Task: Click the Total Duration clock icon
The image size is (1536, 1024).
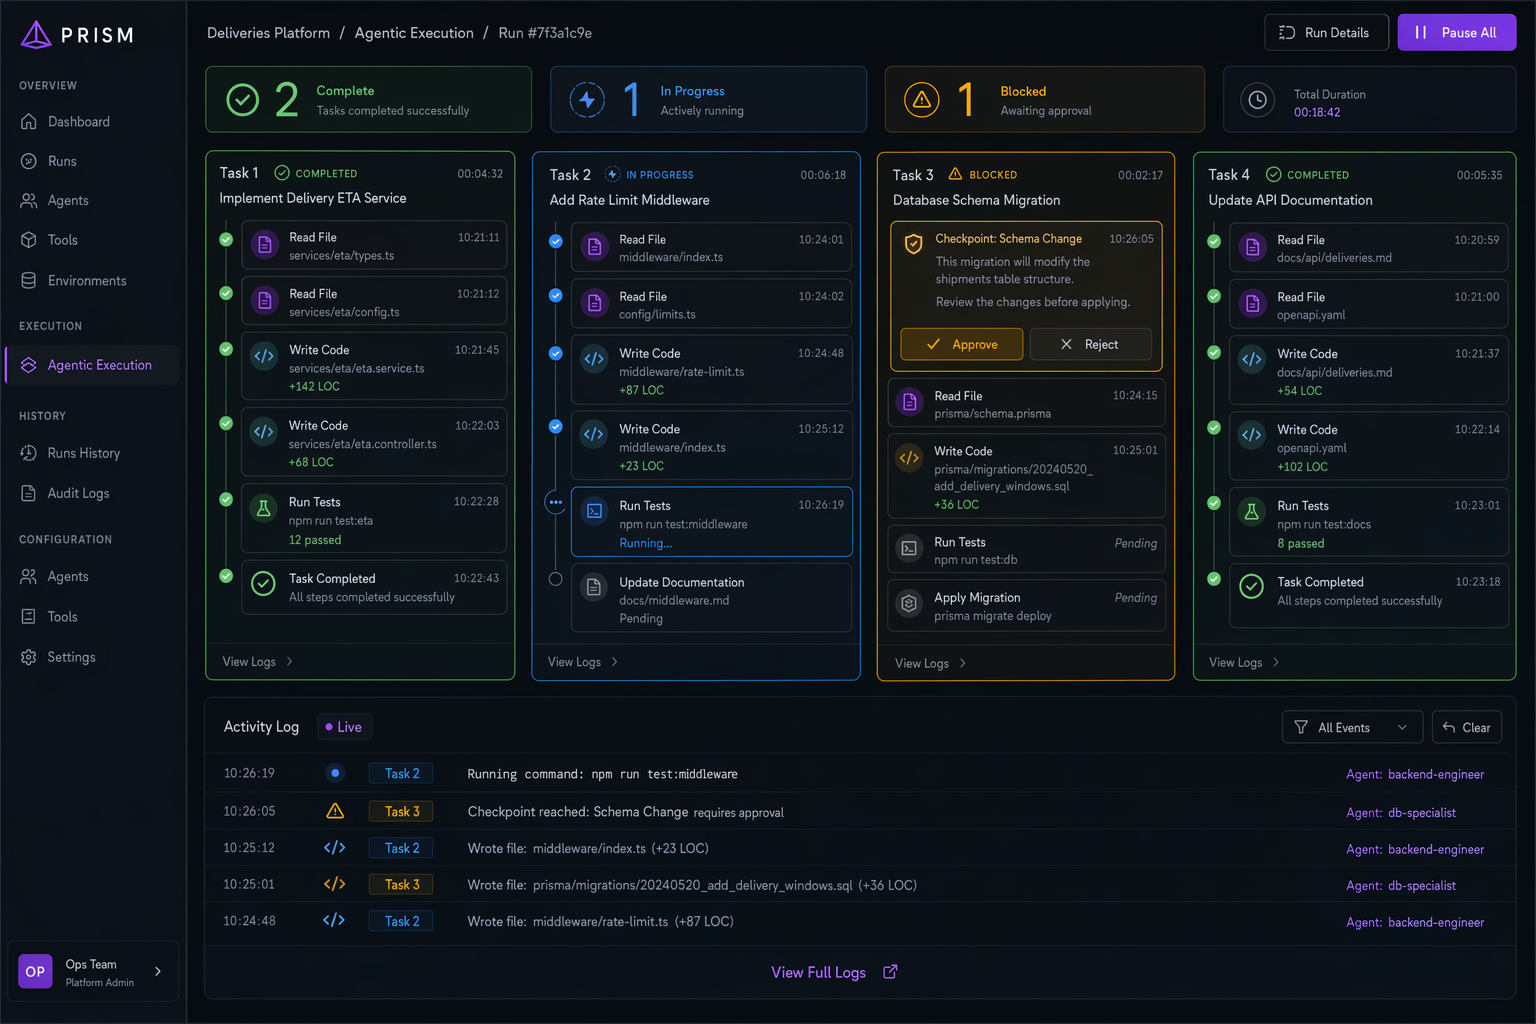Action: pos(1258,99)
